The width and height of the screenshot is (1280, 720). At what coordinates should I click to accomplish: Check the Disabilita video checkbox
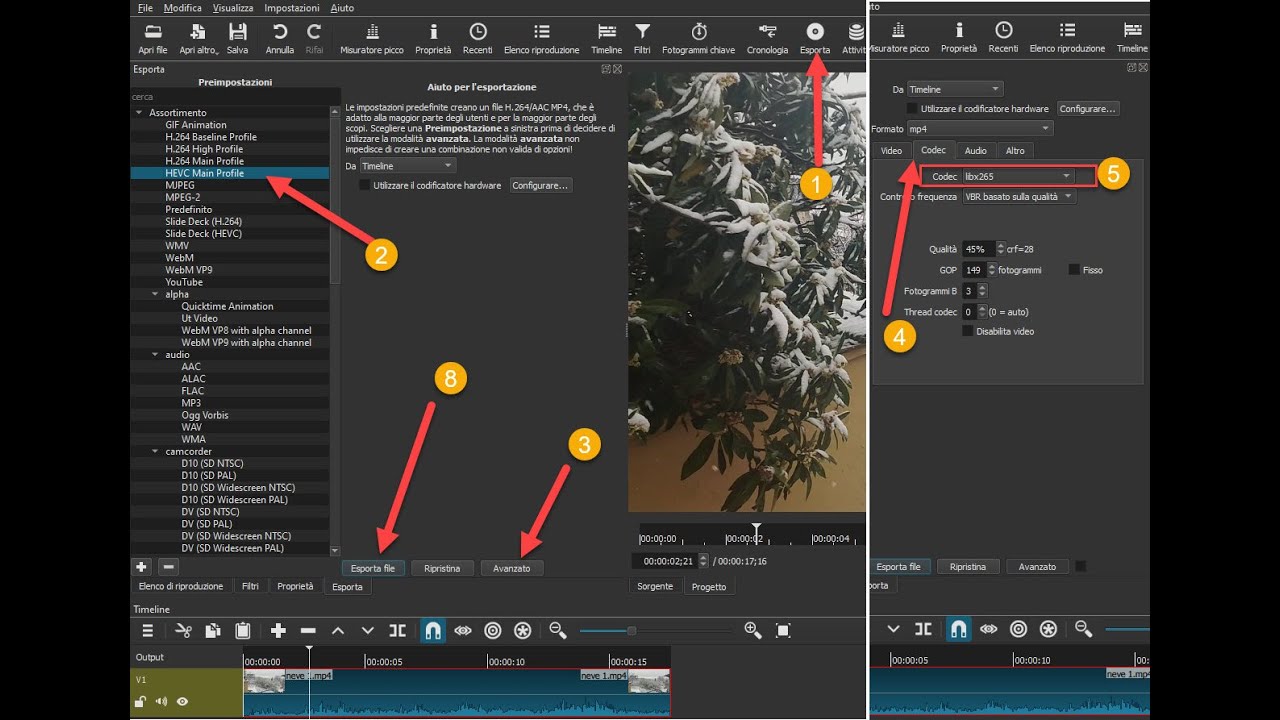[x=967, y=331]
